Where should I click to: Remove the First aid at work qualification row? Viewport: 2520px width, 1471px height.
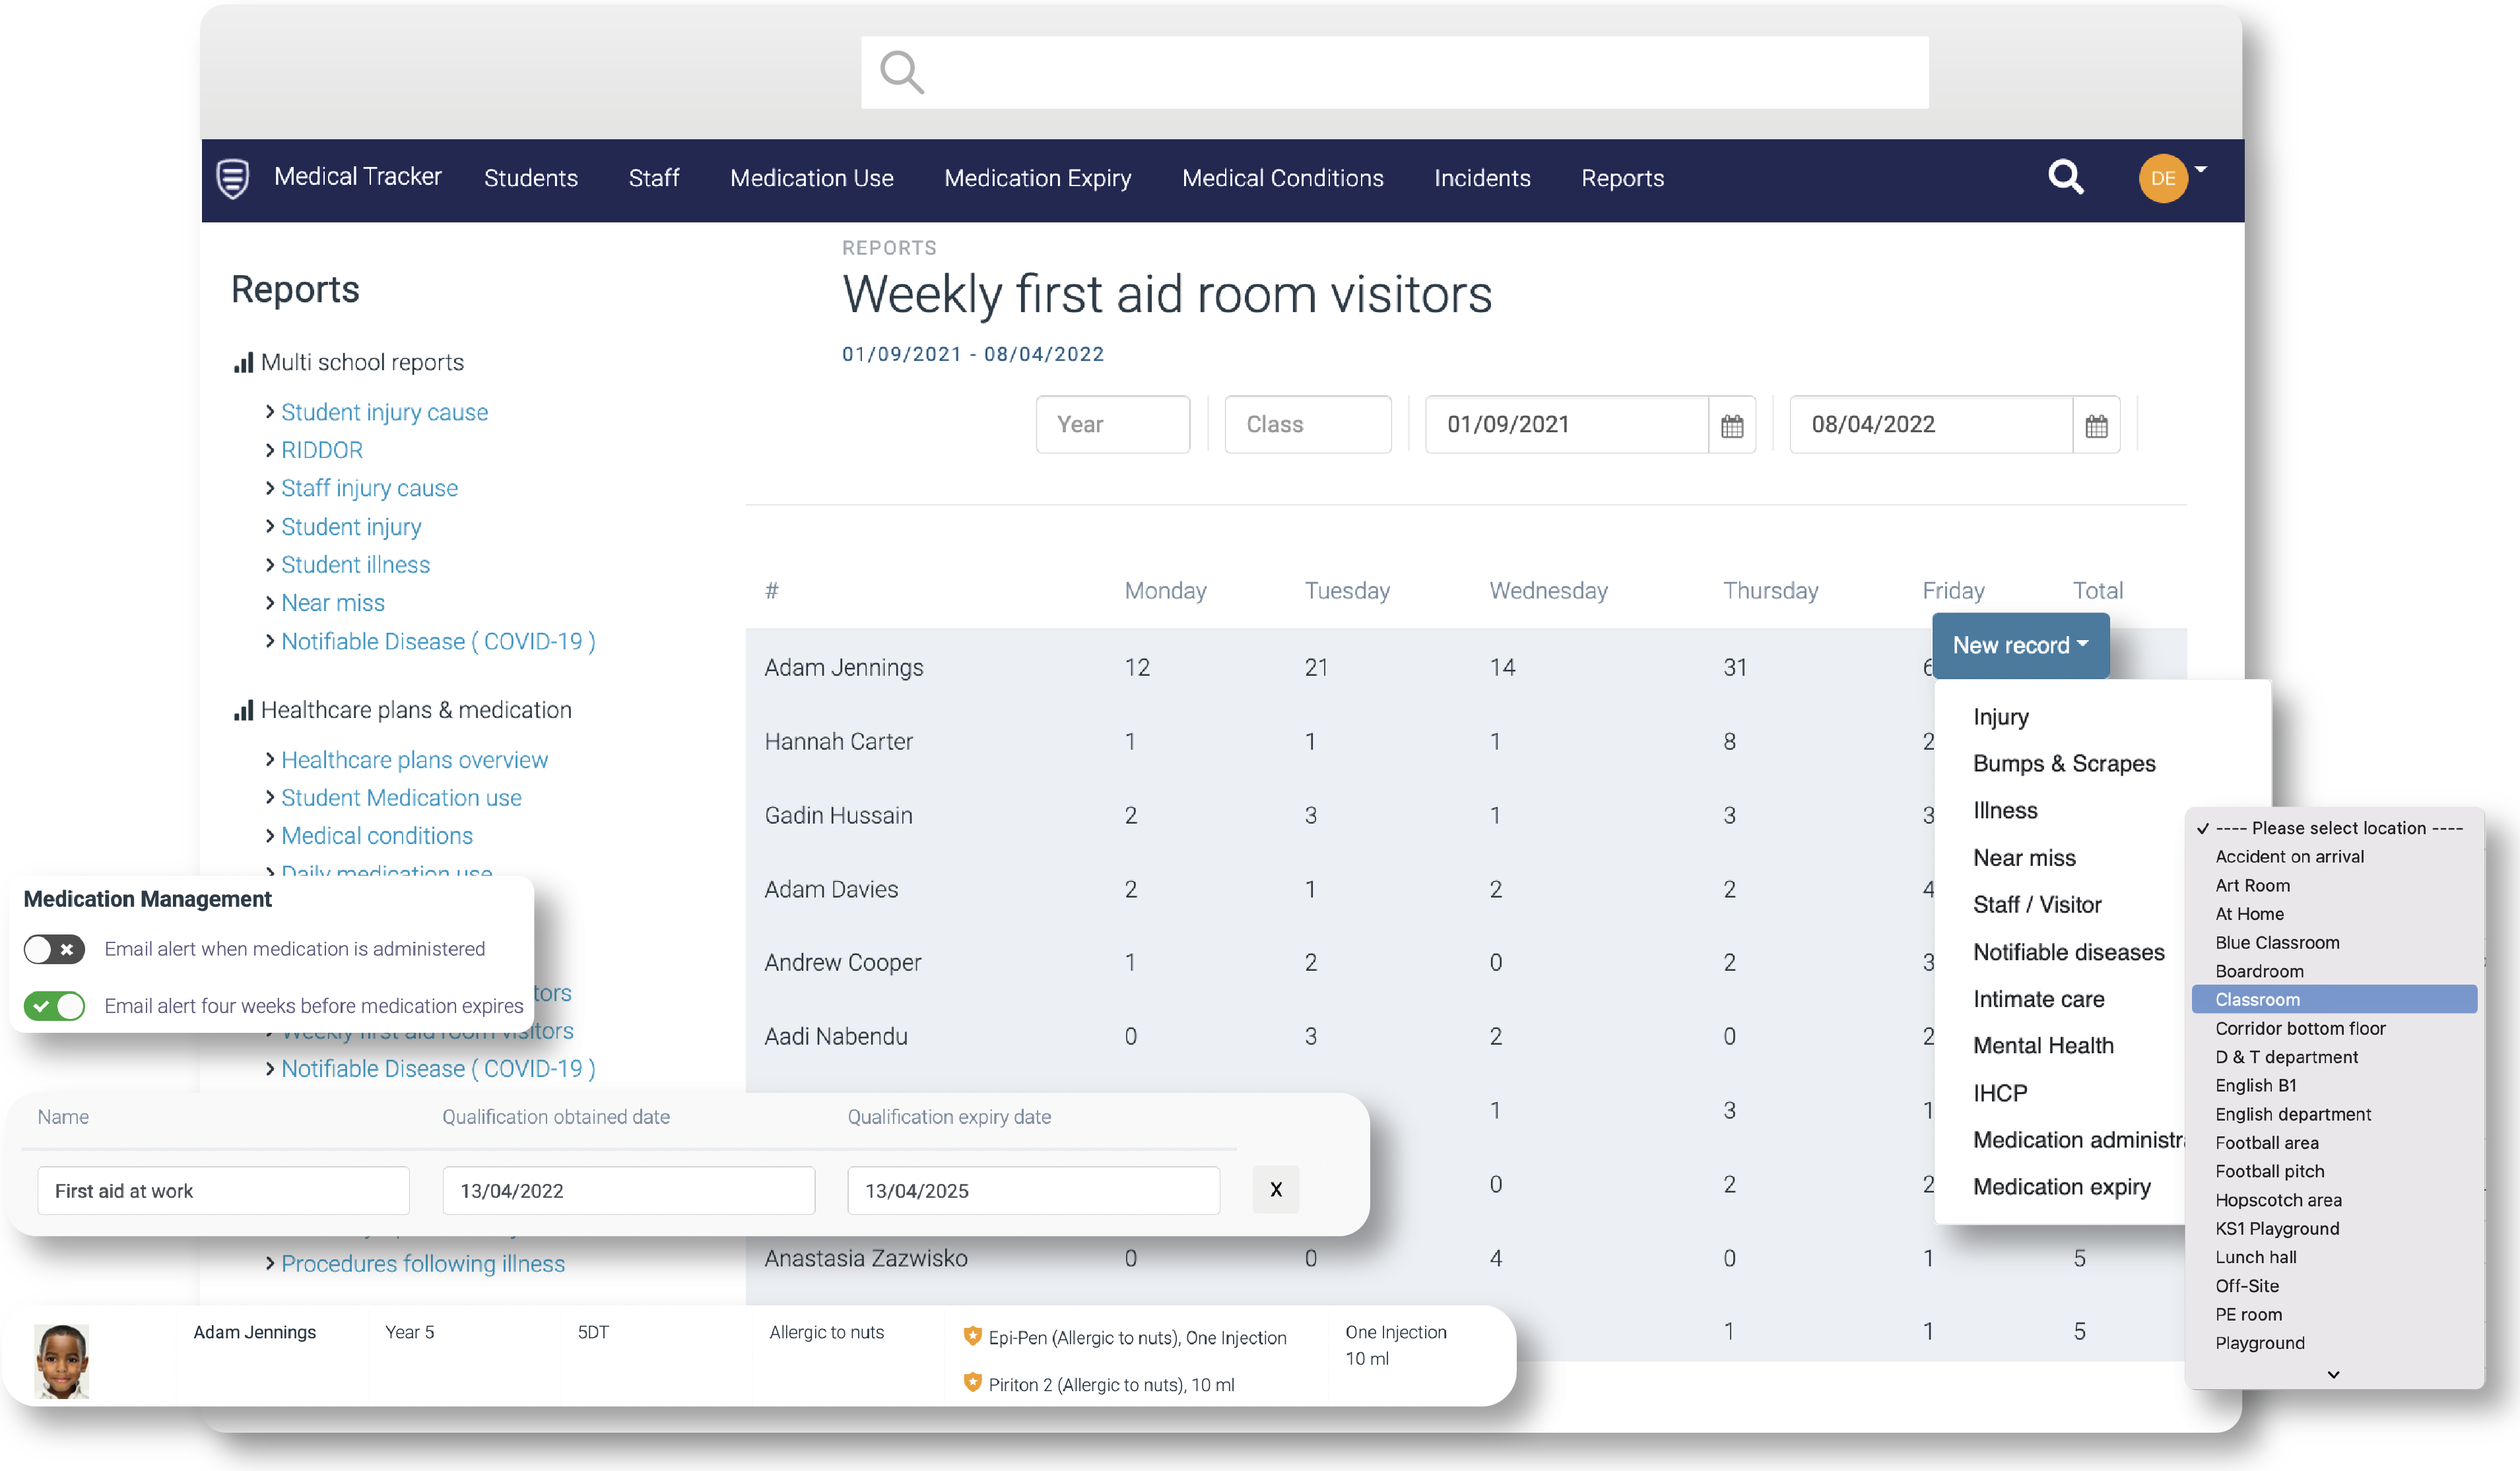1275,1189
